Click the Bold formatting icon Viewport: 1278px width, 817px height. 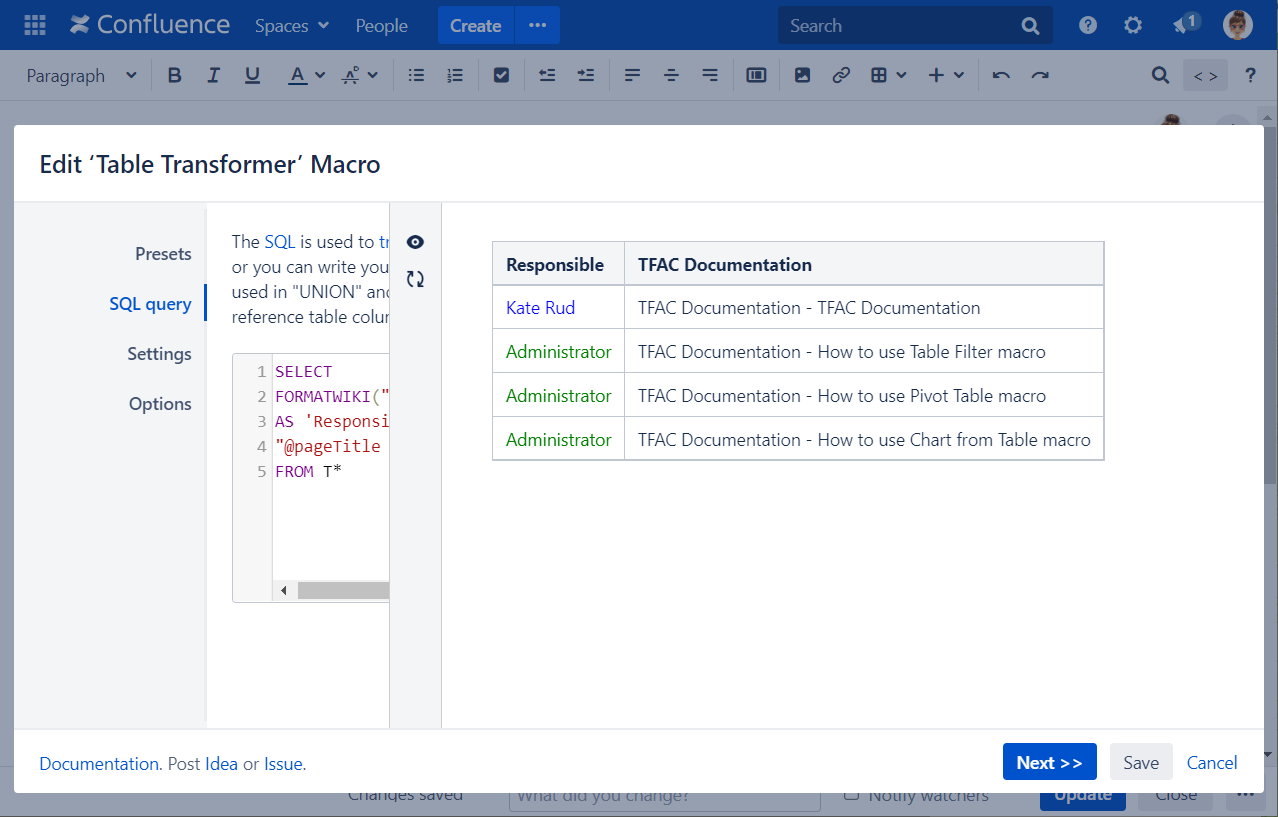tap(175, 75)
